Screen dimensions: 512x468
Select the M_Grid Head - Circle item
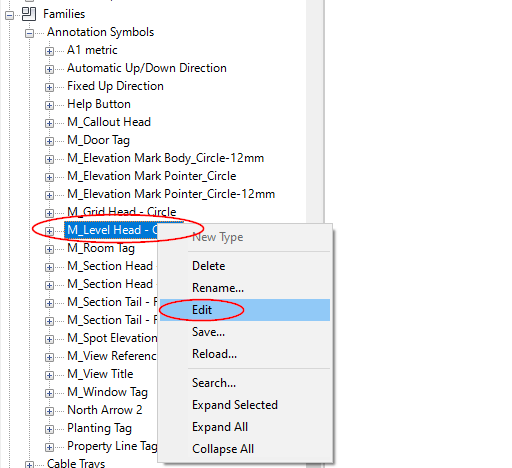tap(122, 212)
